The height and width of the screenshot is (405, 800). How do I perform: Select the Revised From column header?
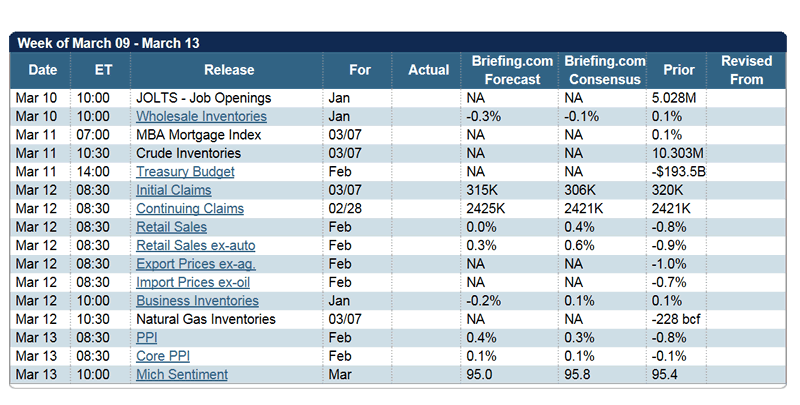pos(747,70)
